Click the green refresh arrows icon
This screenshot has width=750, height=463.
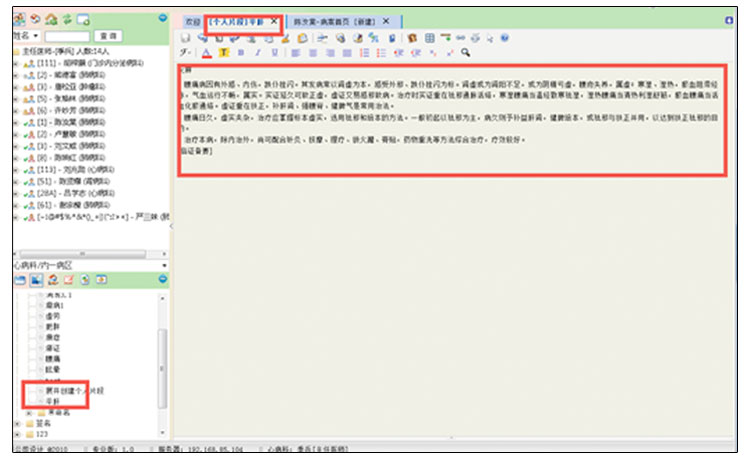(66, 20)
